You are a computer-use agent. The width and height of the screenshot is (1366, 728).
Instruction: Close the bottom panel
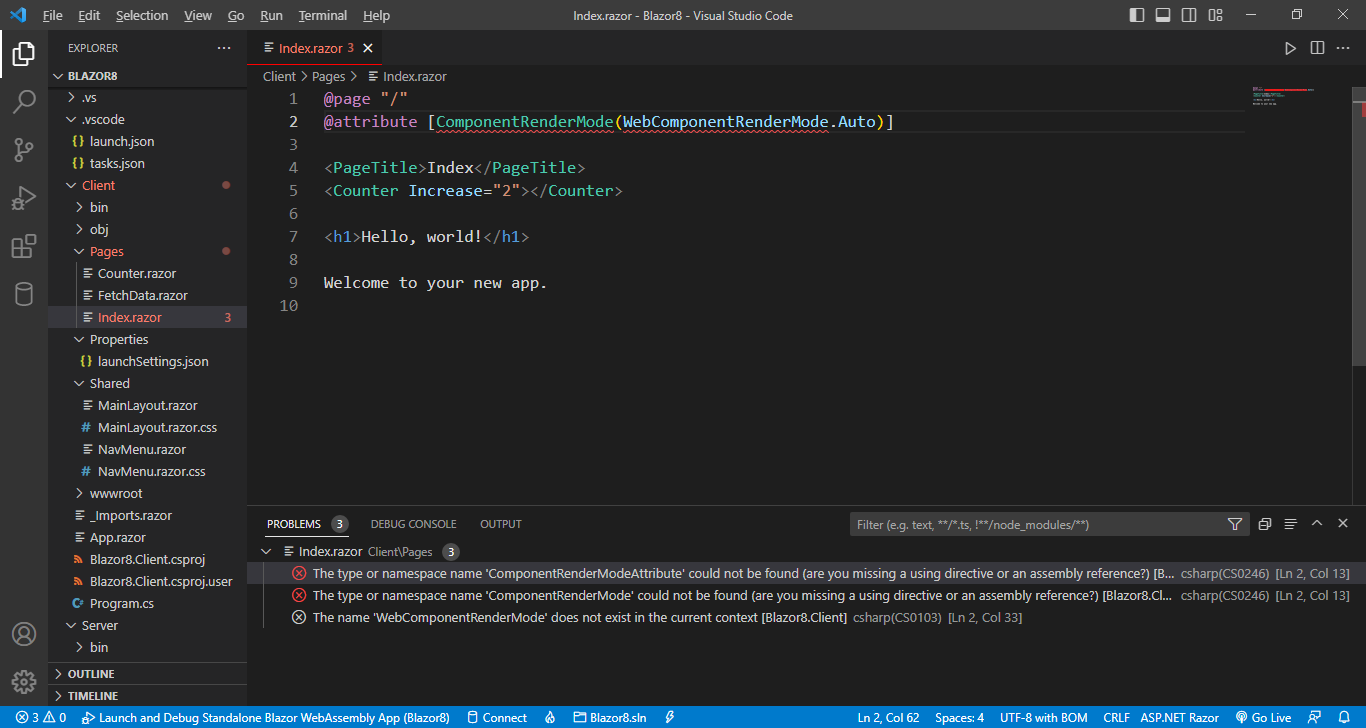coord(1343,524)
